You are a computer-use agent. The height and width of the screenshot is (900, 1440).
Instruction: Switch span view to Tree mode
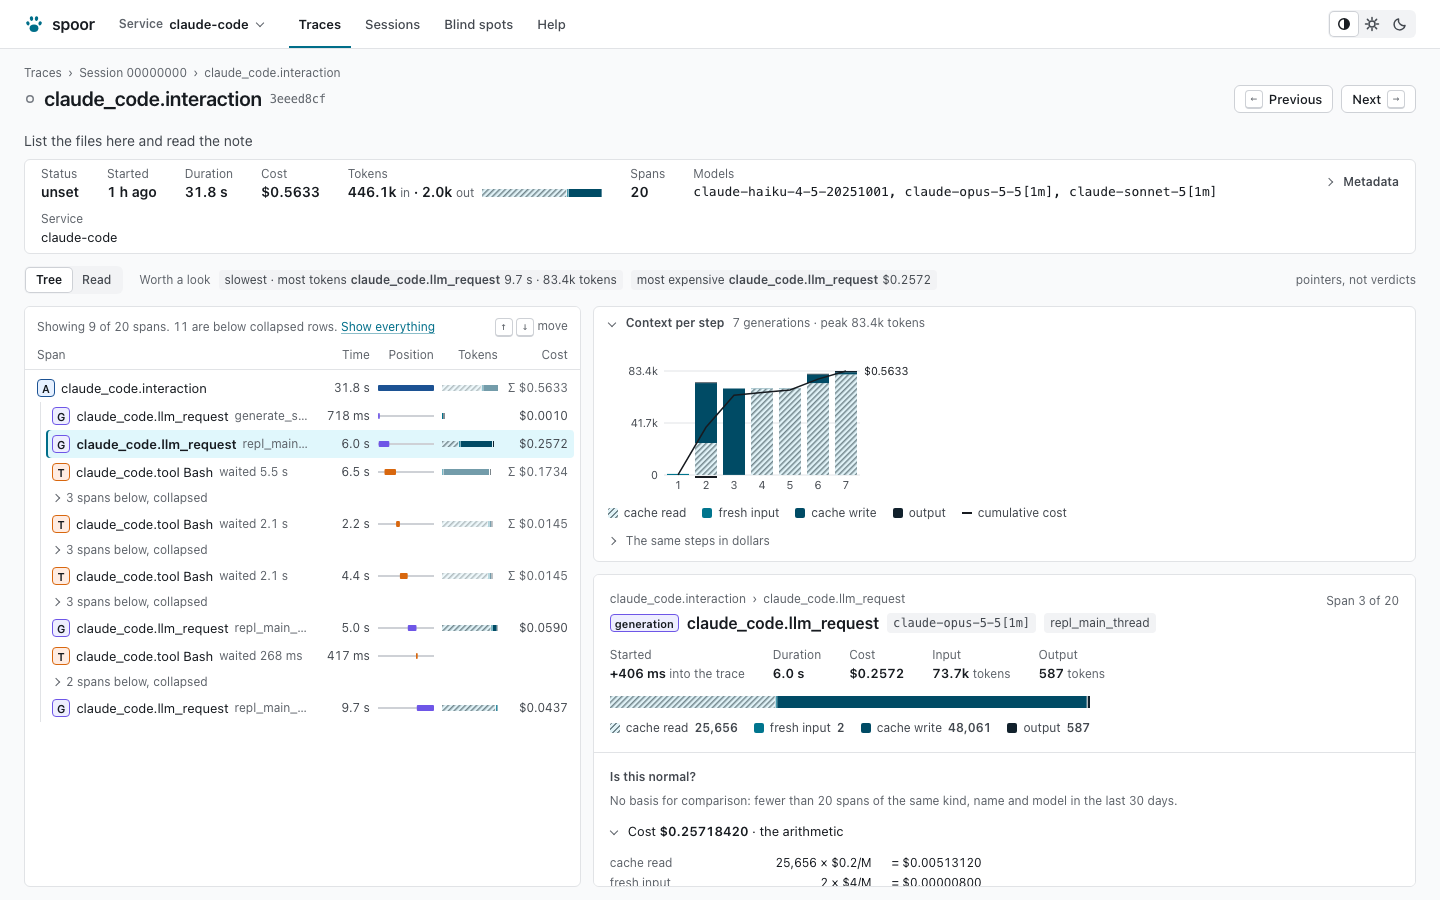49,280
